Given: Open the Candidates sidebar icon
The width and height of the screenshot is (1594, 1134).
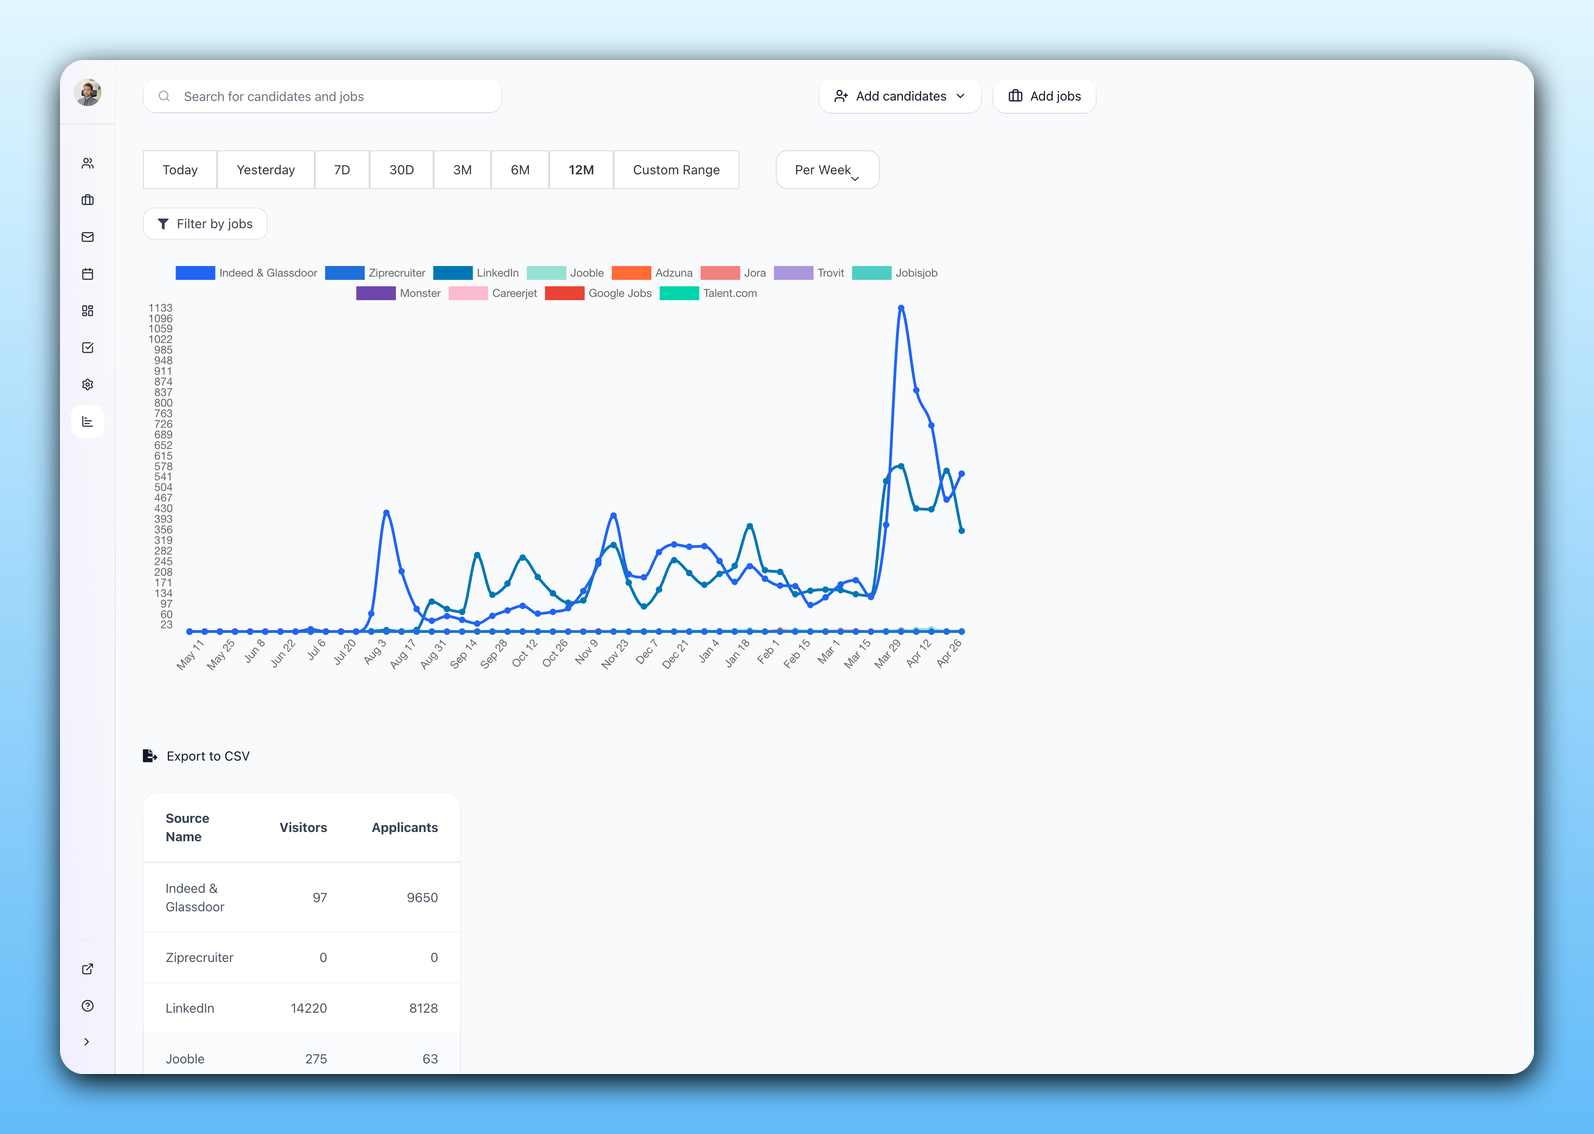Looking at the screenshot, I should [x=88, y=163].
